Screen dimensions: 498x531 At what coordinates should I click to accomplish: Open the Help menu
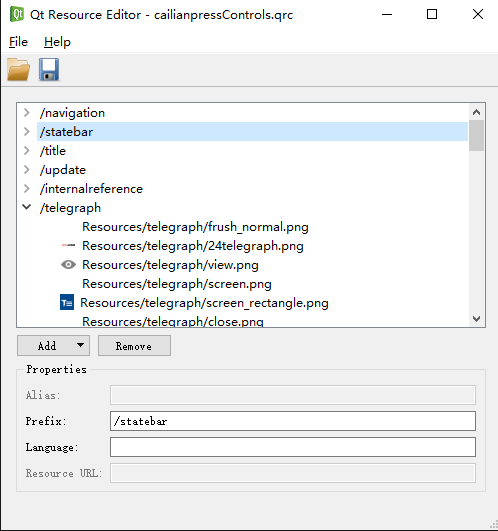point(57,42)
